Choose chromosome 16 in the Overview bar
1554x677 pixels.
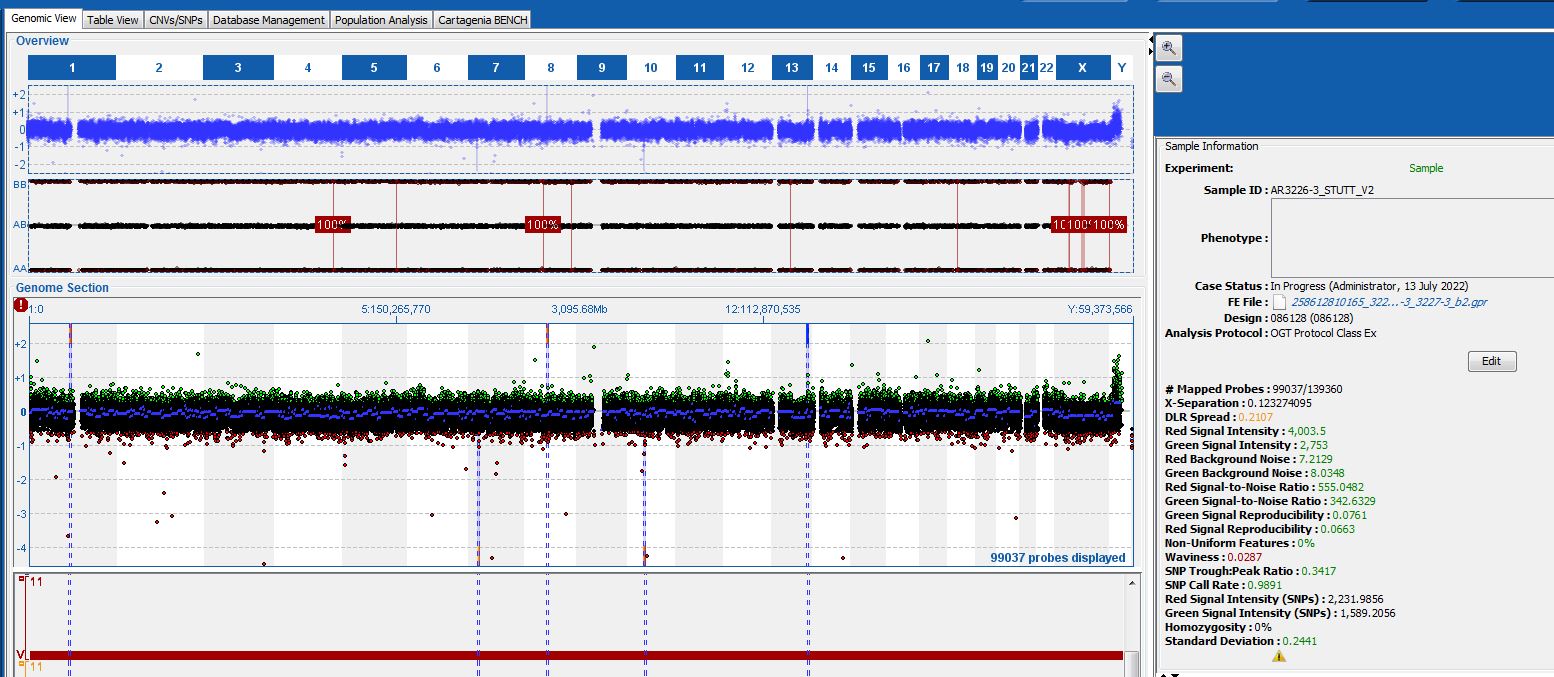[904, 68]
